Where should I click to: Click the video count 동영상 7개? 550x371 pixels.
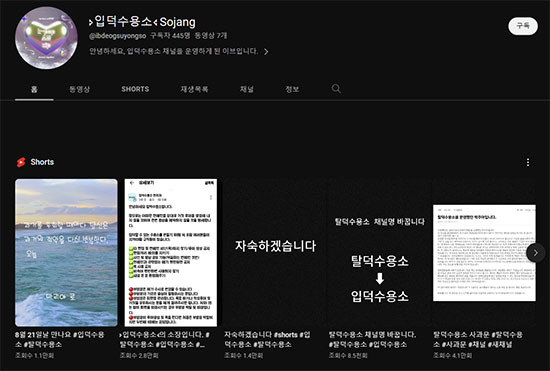pos(211,36)
